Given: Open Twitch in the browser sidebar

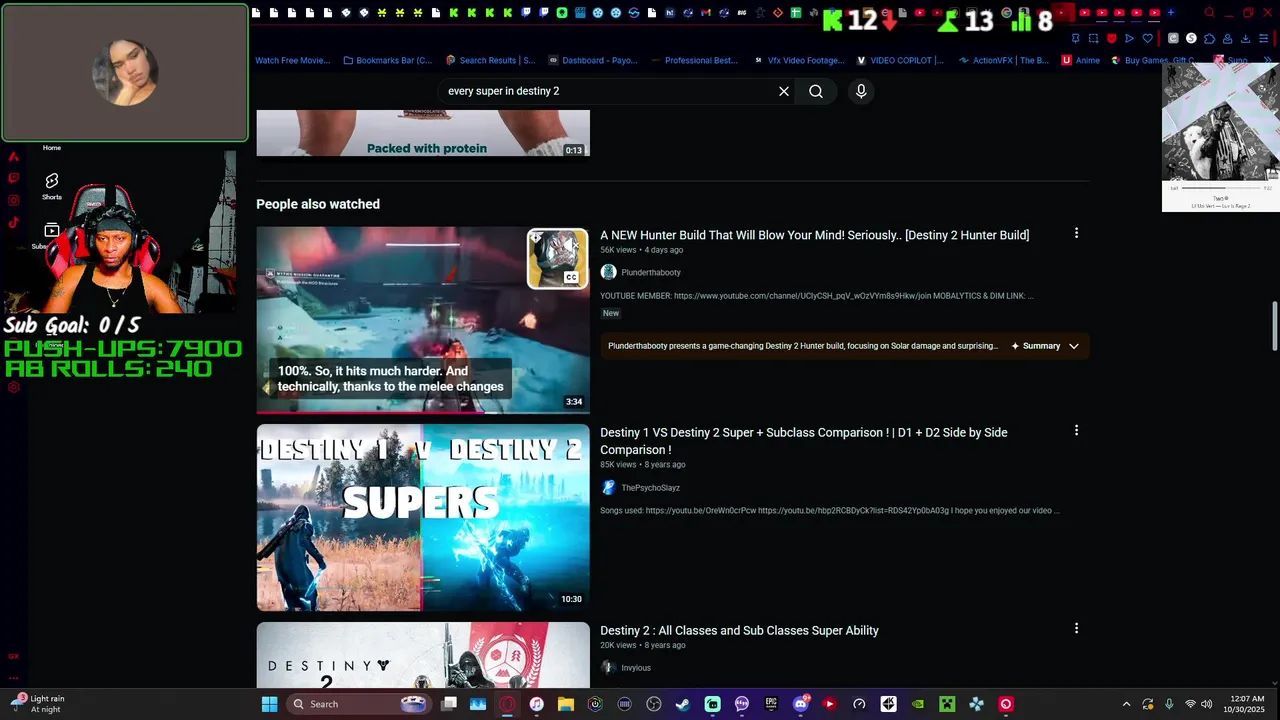Looking at the screenshot, I should tap(14, 178).
